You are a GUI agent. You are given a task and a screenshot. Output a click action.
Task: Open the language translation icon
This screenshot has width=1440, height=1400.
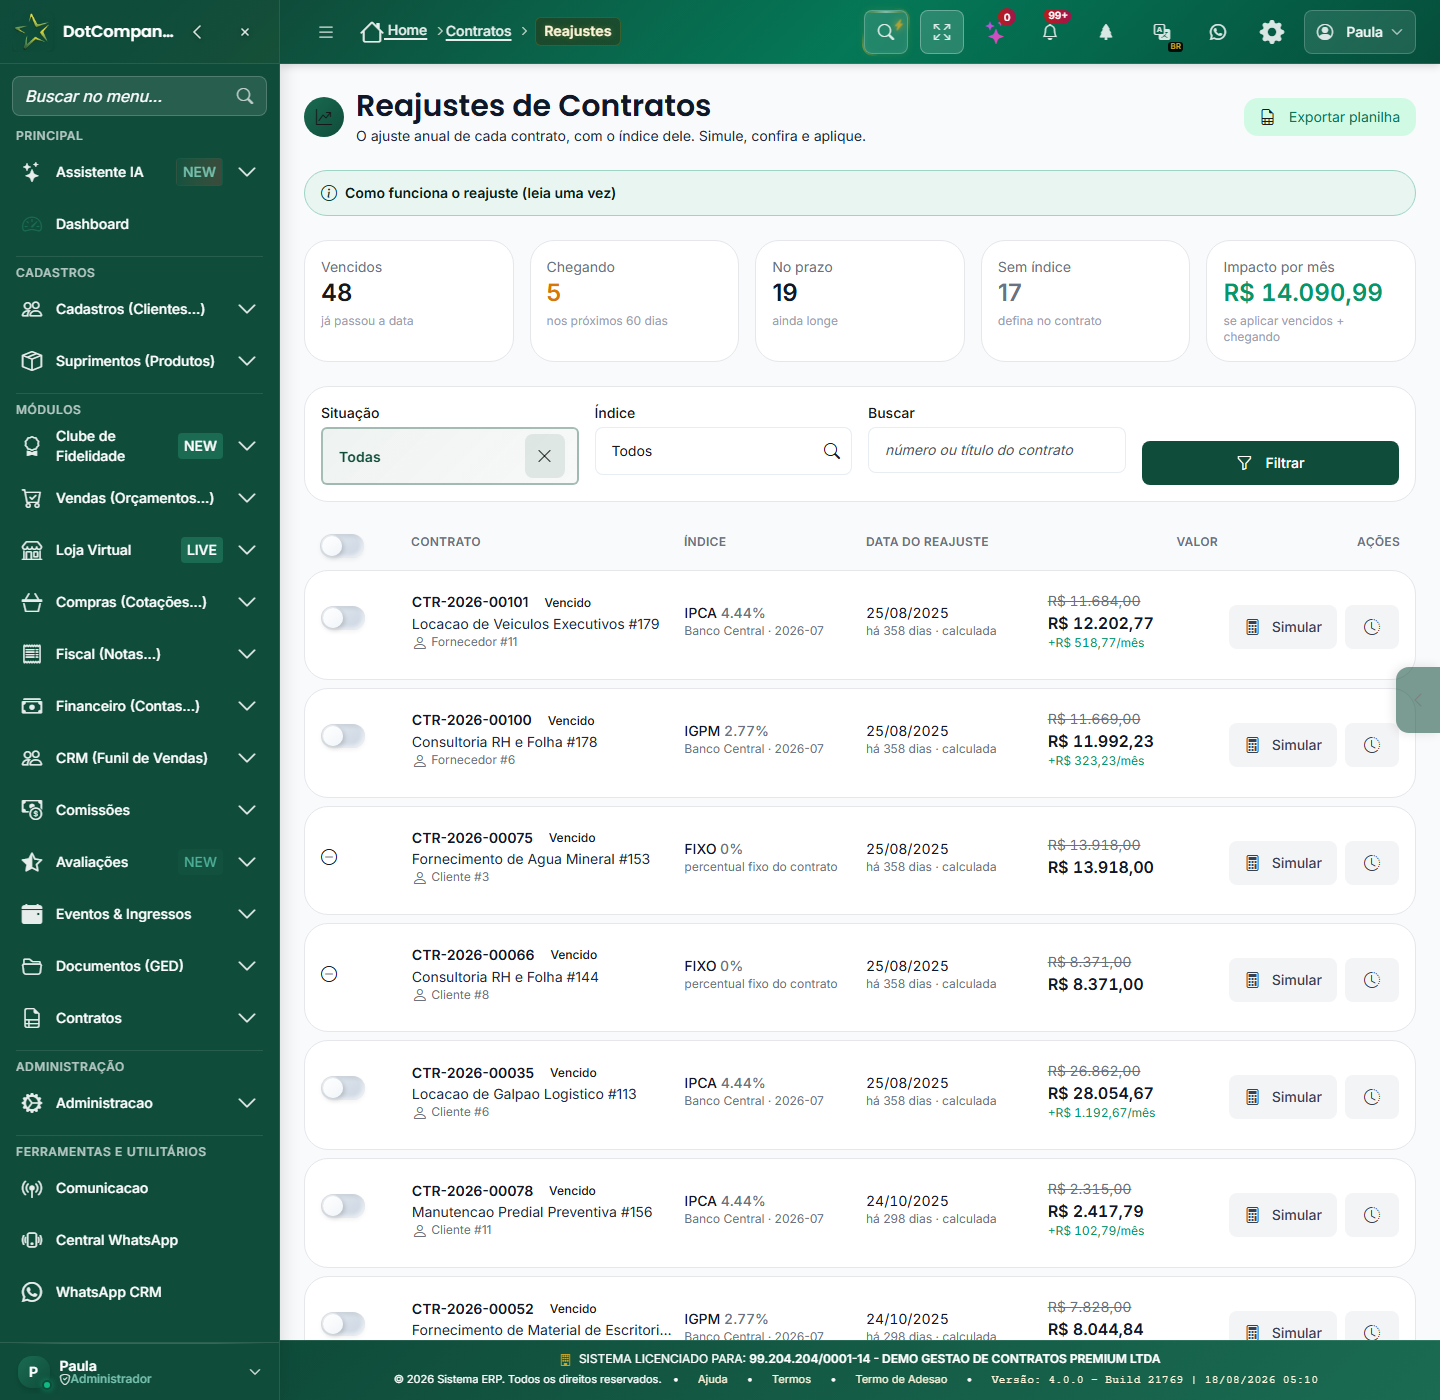coord(1162,32)
